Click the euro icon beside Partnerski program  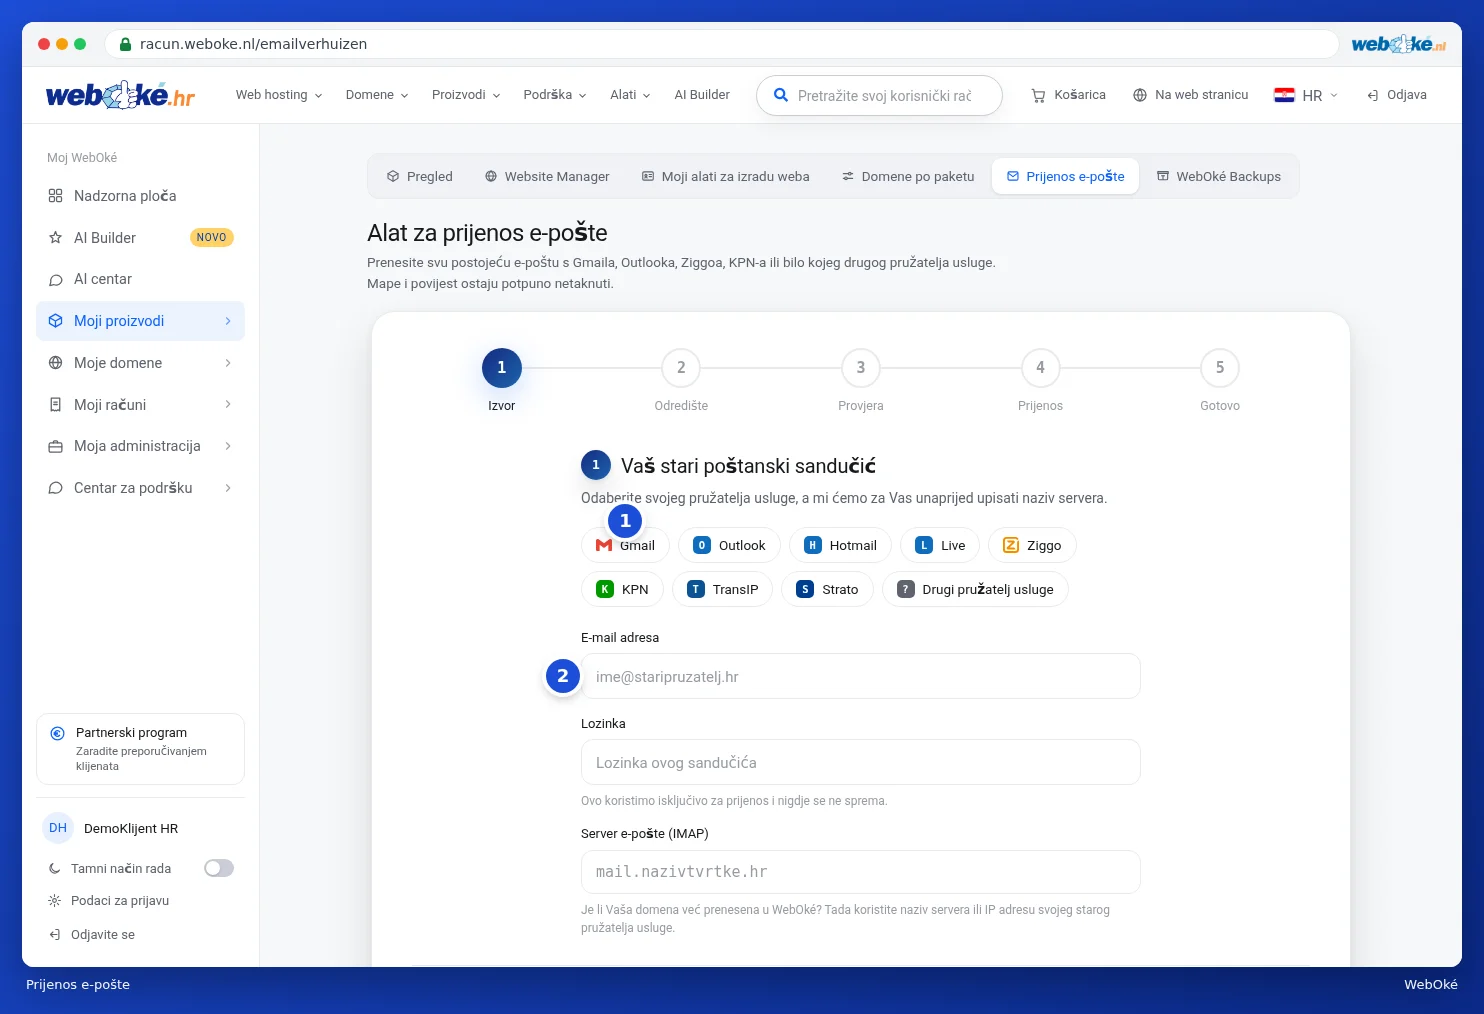pos(57,733)
